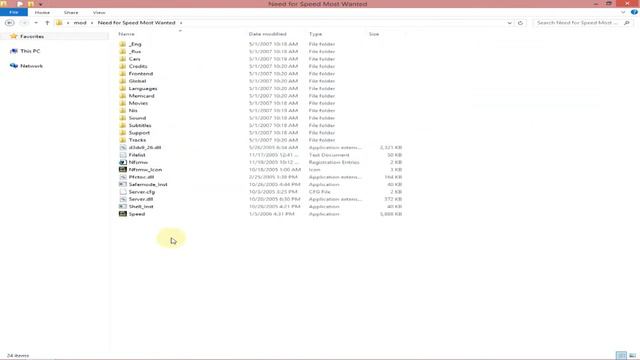Sort by the Name column header

(x=127, y=34)
